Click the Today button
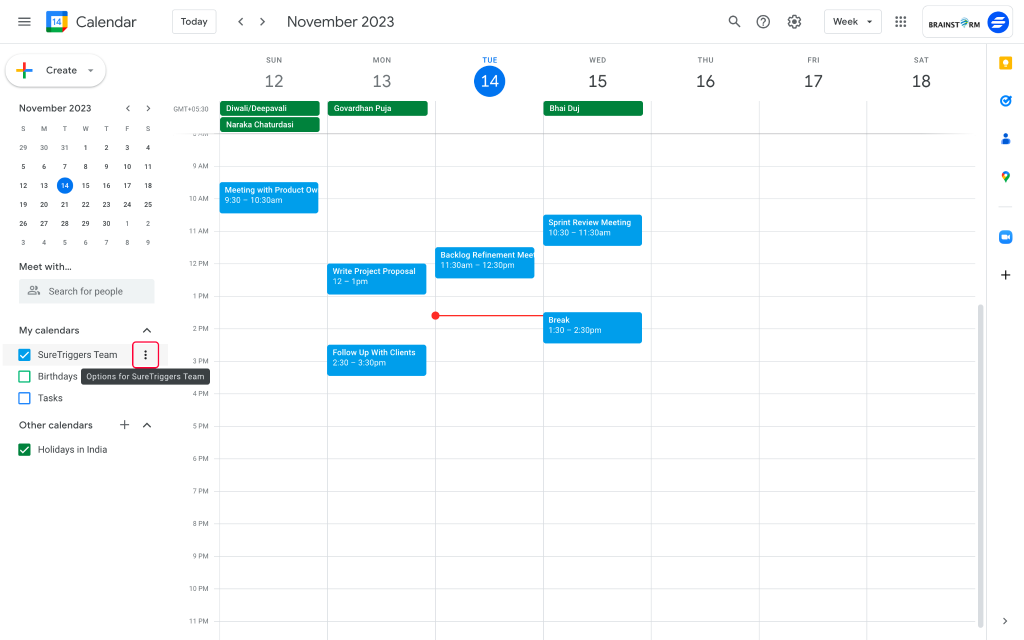This screenshot has height=640, width=1024. point(194,21)
